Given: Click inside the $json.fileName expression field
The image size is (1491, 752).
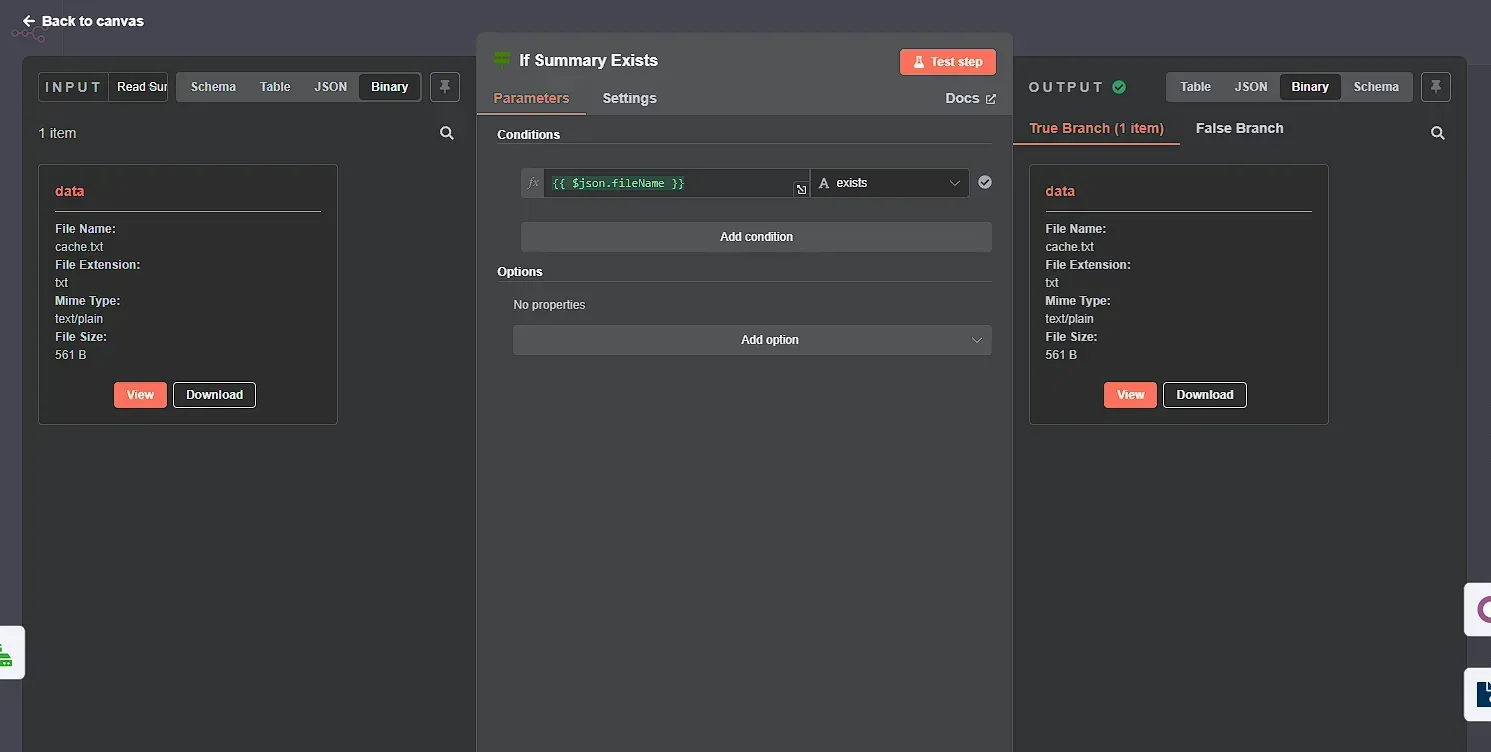Looking at the screenshot, I should pos(670,183).
